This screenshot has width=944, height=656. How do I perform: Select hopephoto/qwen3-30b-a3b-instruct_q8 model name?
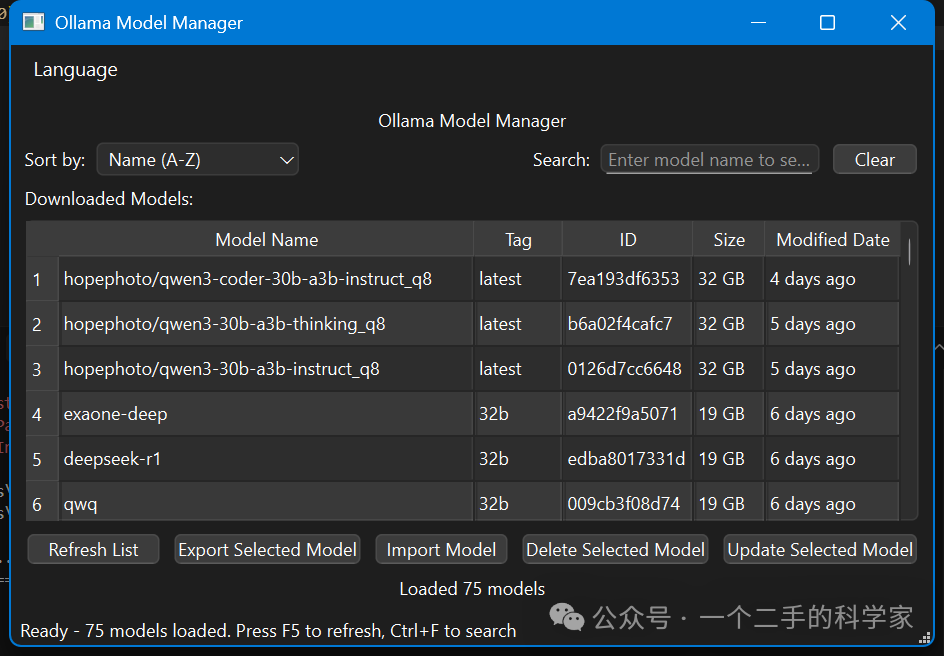tap(222, 369)
